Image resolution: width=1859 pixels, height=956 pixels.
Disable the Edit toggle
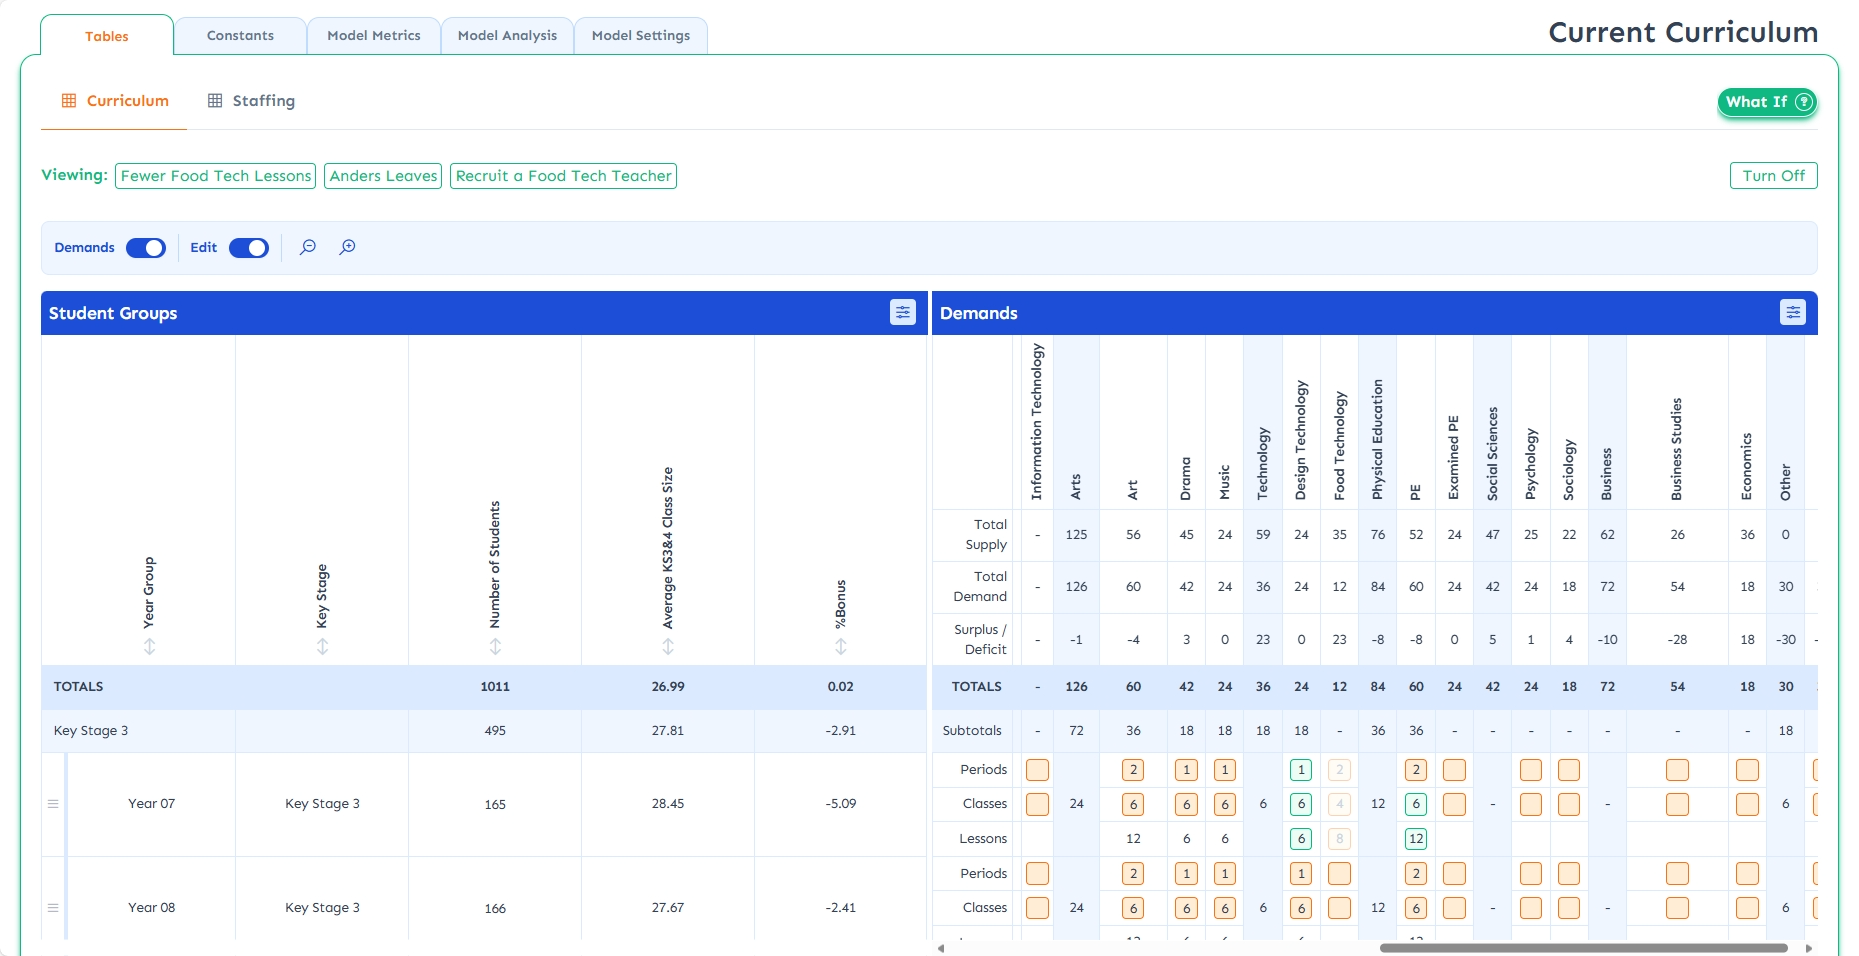coord(249,248)
